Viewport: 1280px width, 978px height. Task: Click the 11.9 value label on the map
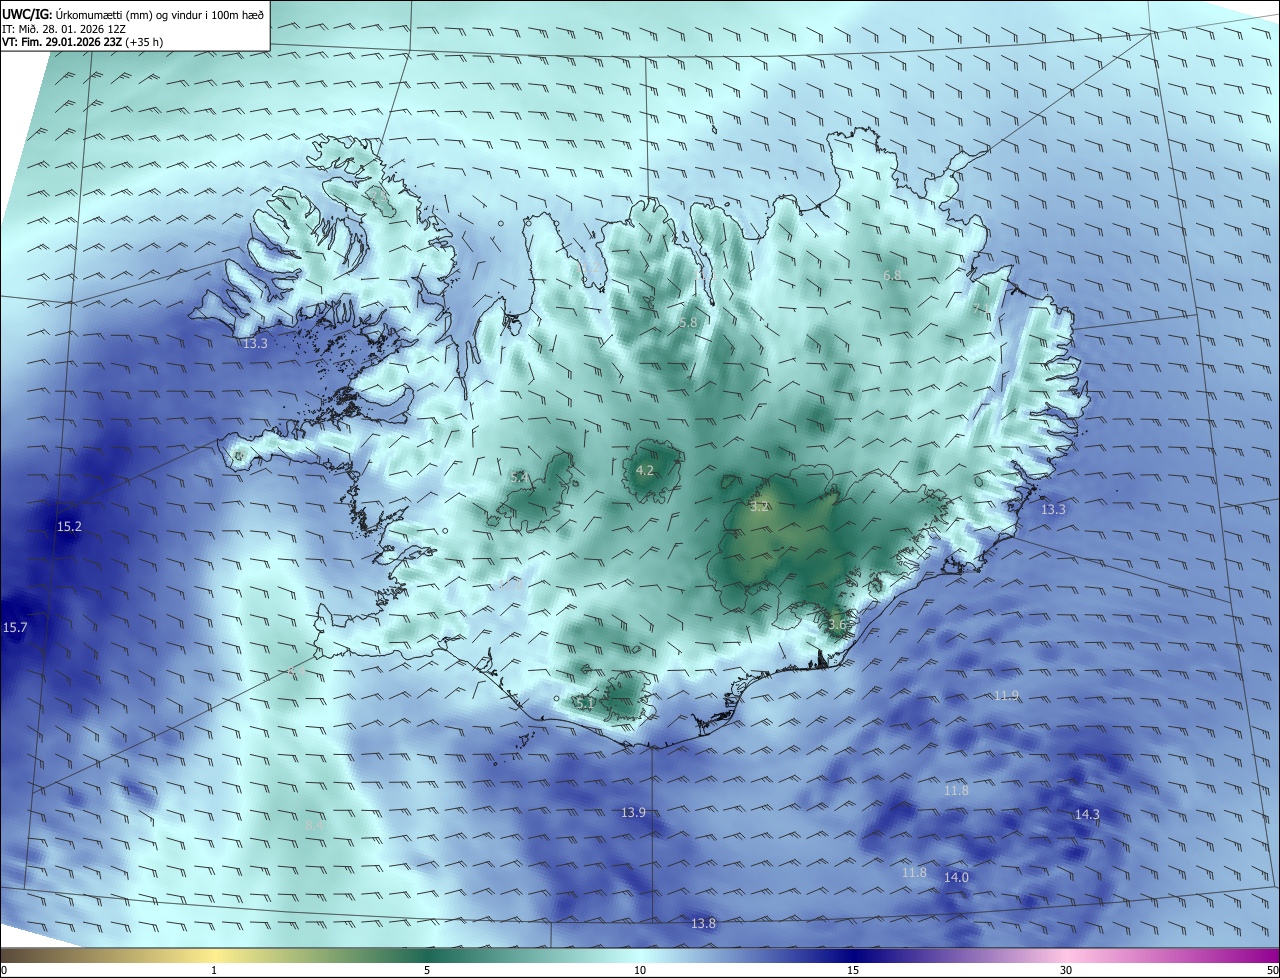(1006, 695)
